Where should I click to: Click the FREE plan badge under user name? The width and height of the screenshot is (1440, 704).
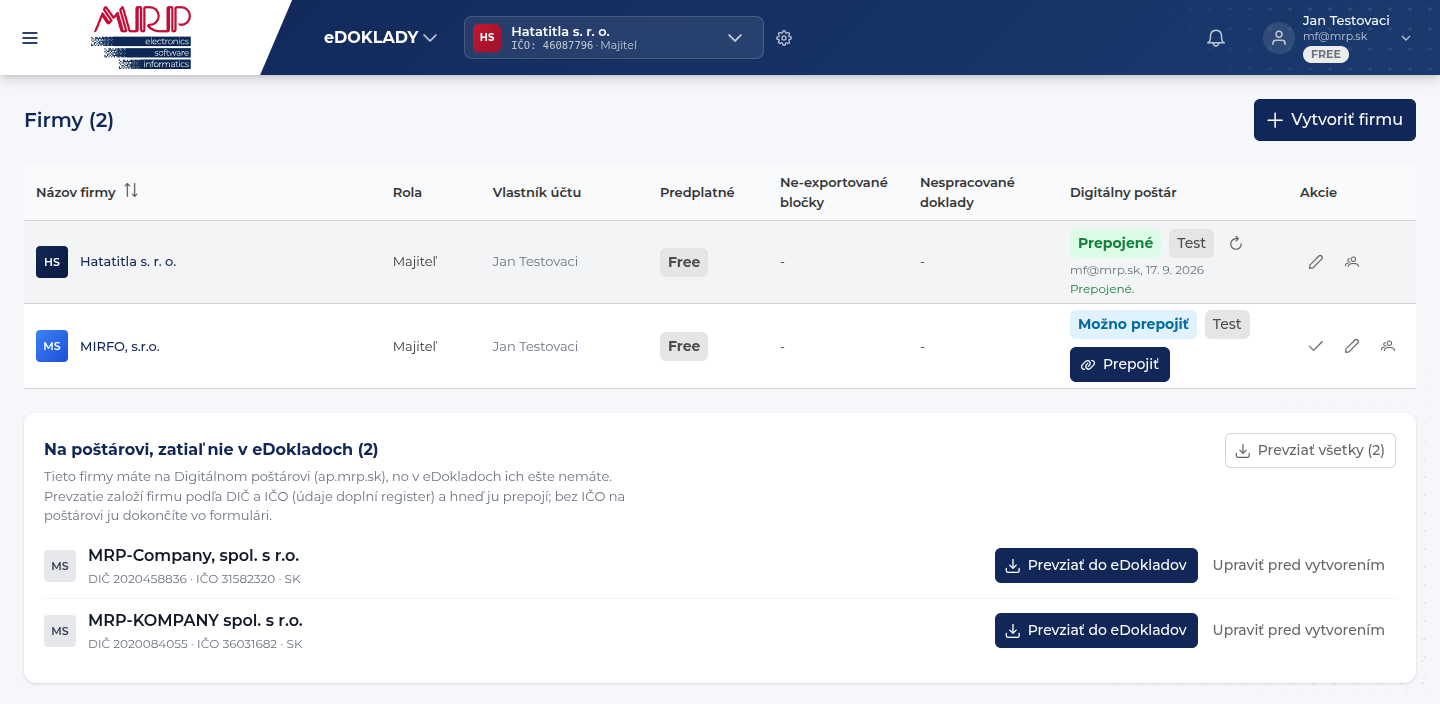pyautogui.click(x=1326, y=54)
